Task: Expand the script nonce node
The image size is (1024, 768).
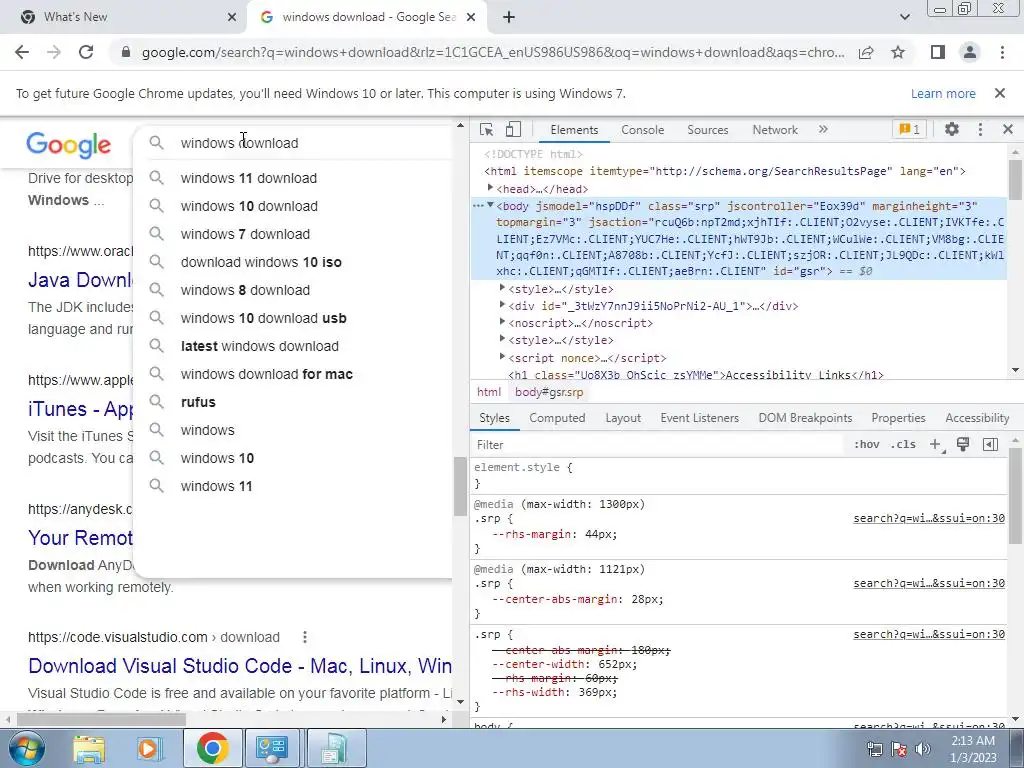Action: click(502, 357)
